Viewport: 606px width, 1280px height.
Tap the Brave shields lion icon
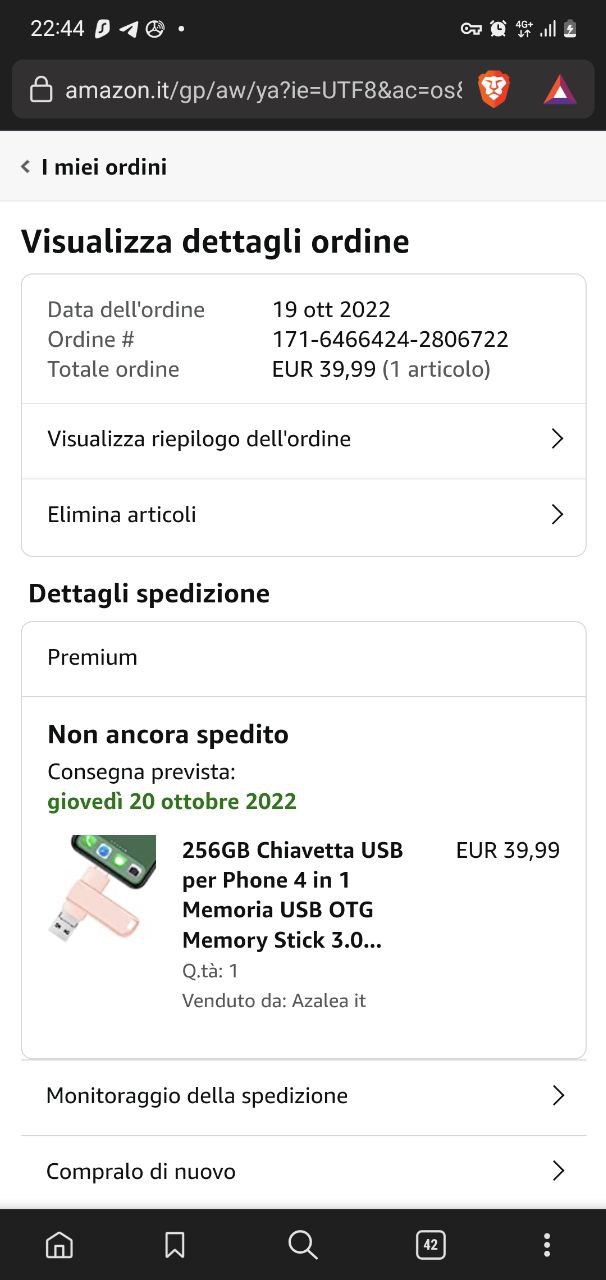(x=494, y=90)
